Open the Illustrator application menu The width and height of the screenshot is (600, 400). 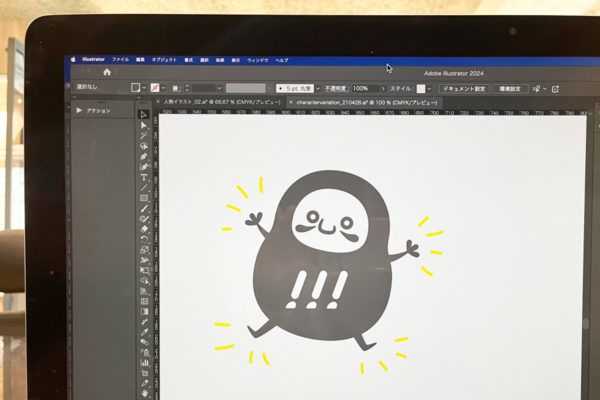[93, 59]
